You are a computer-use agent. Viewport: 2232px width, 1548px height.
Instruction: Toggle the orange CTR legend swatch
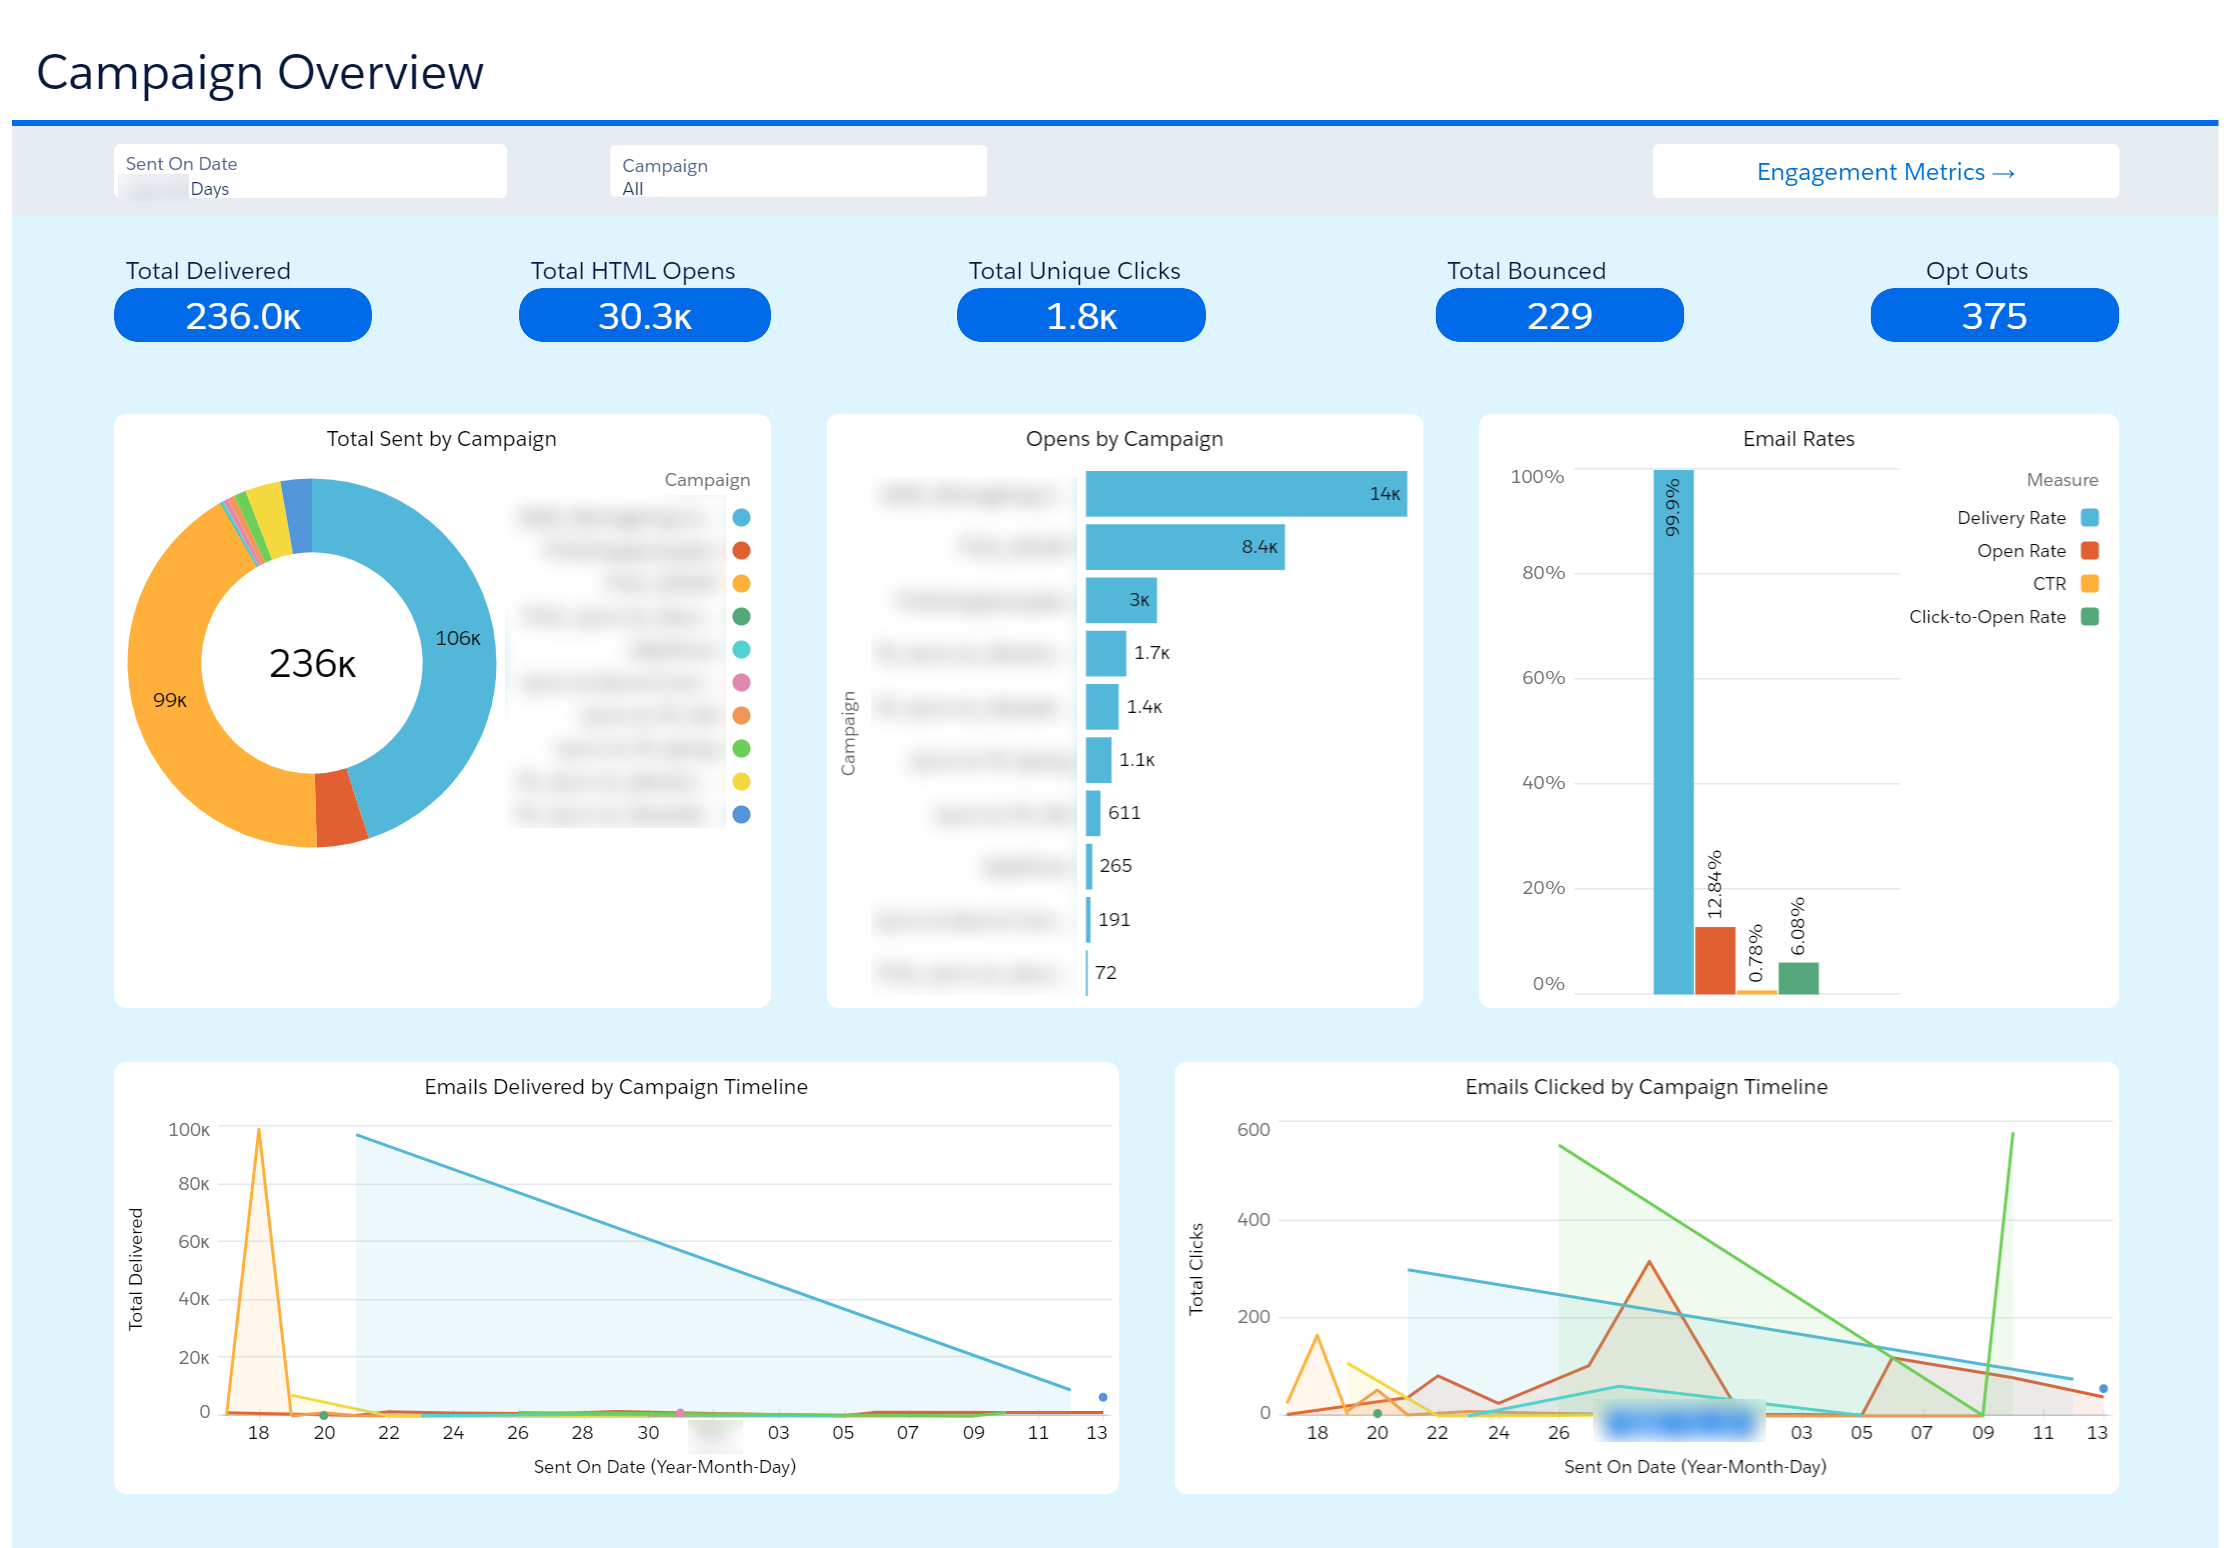[x=2089, y=584]
